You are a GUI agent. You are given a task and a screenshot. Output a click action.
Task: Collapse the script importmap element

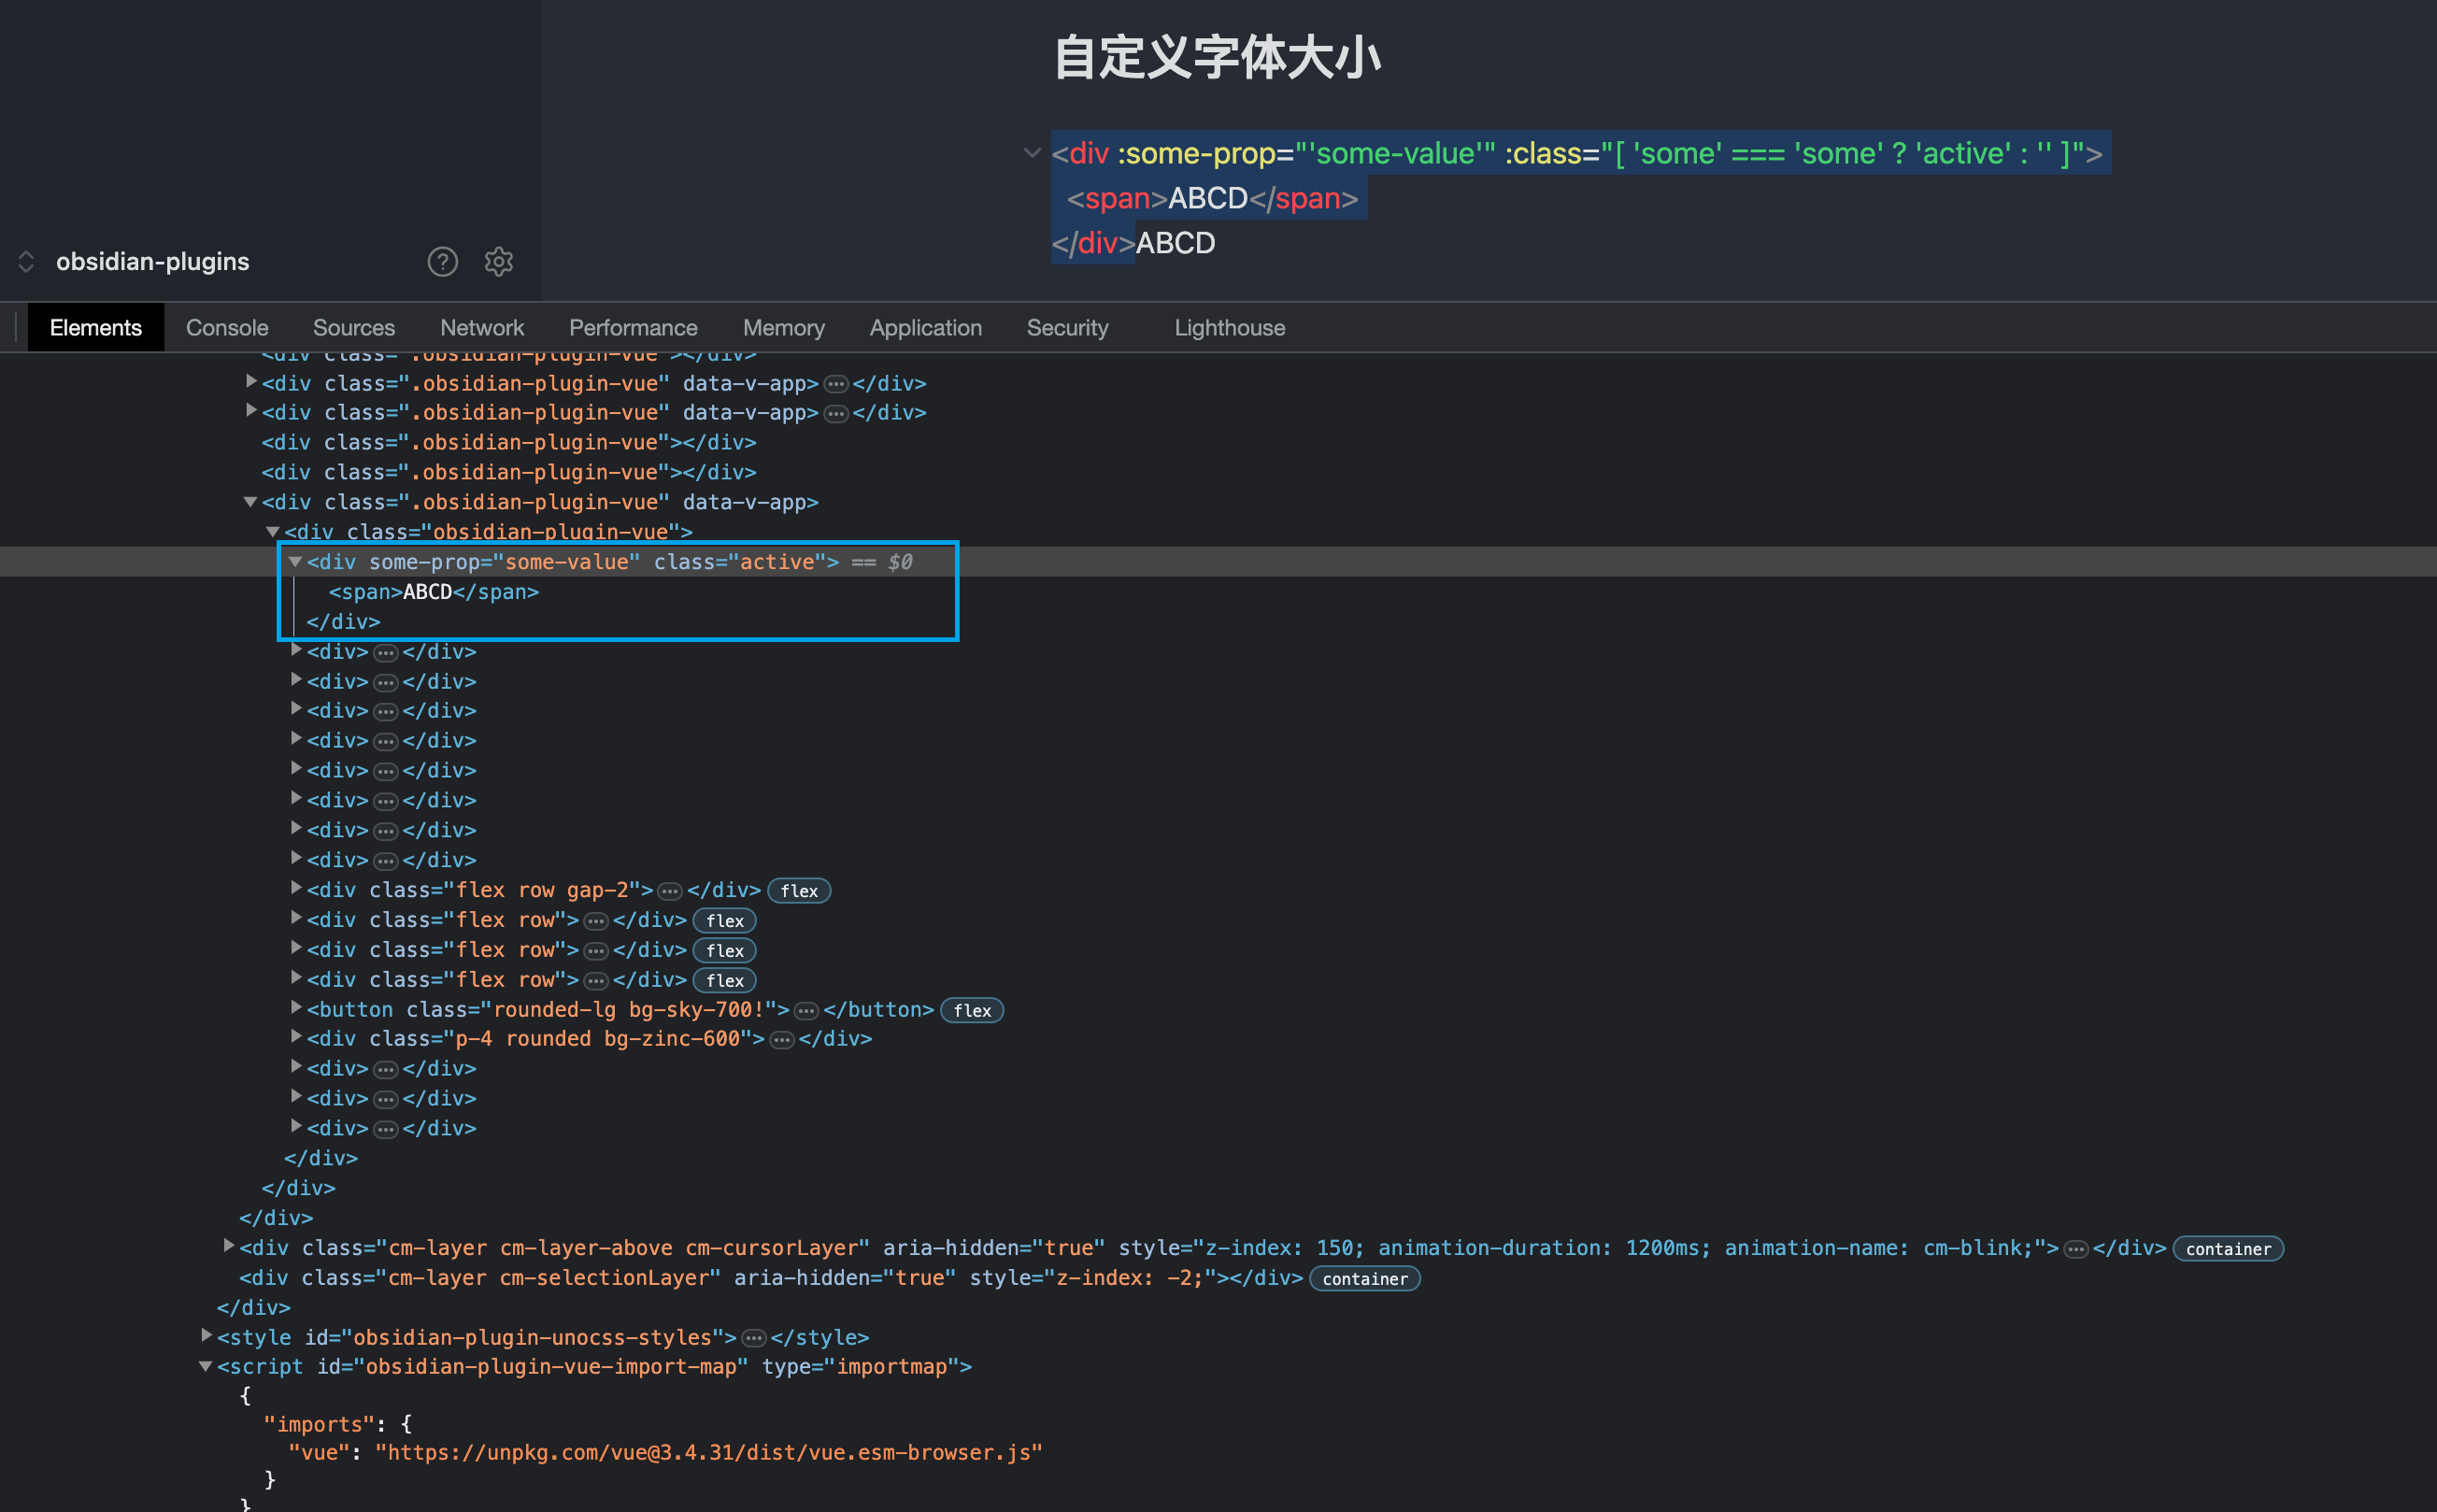point(206,1366)
